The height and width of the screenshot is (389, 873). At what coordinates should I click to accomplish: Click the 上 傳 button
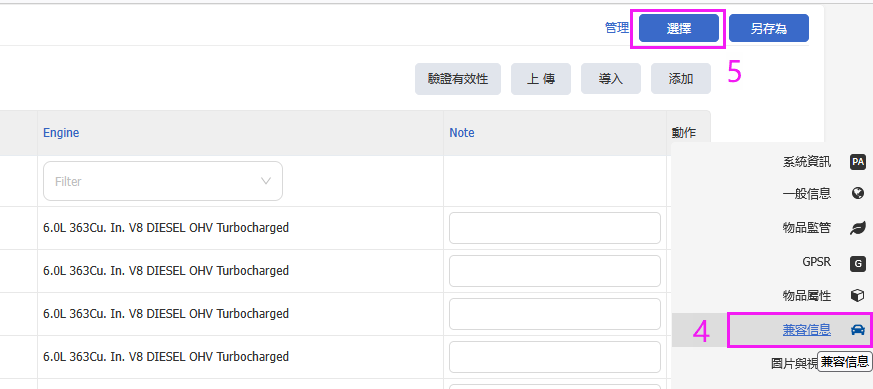541,78
